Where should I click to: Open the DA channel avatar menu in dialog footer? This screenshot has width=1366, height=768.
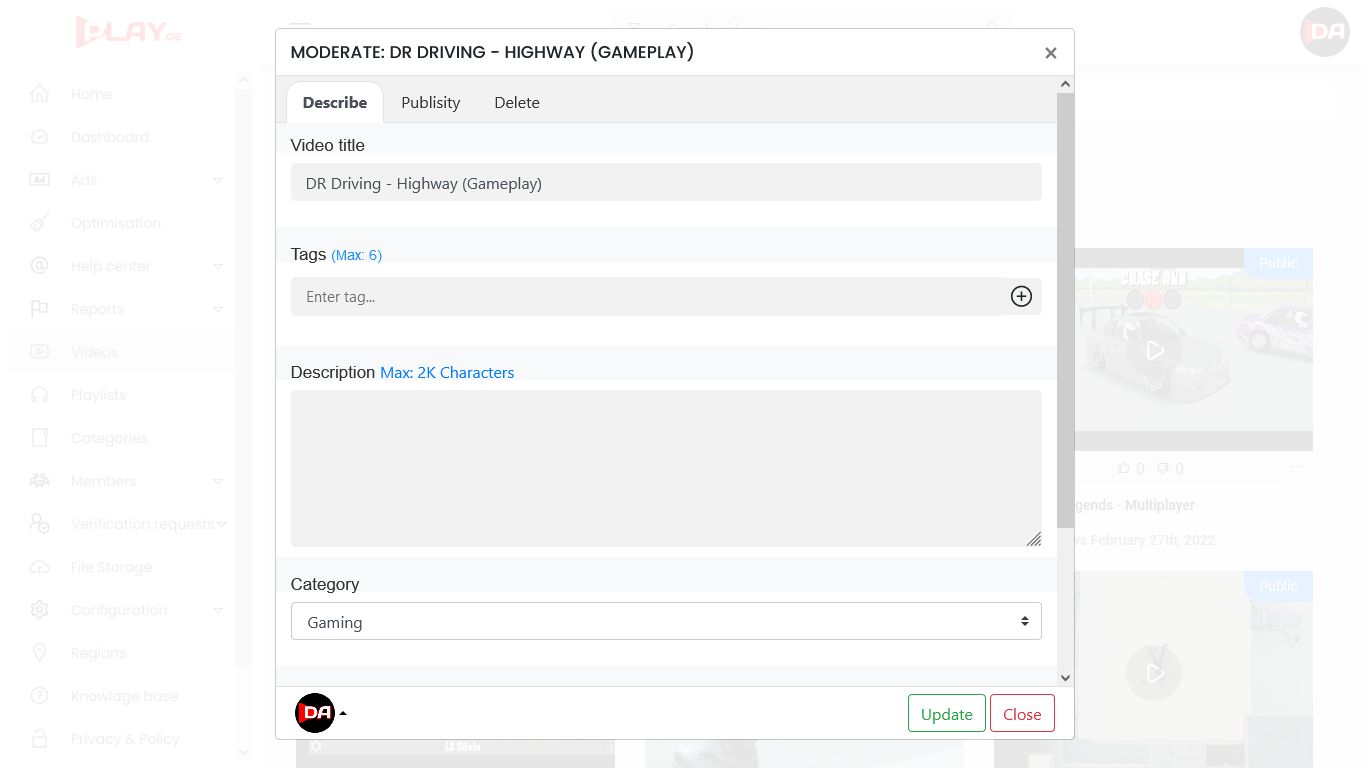click(x=321, y=713)
